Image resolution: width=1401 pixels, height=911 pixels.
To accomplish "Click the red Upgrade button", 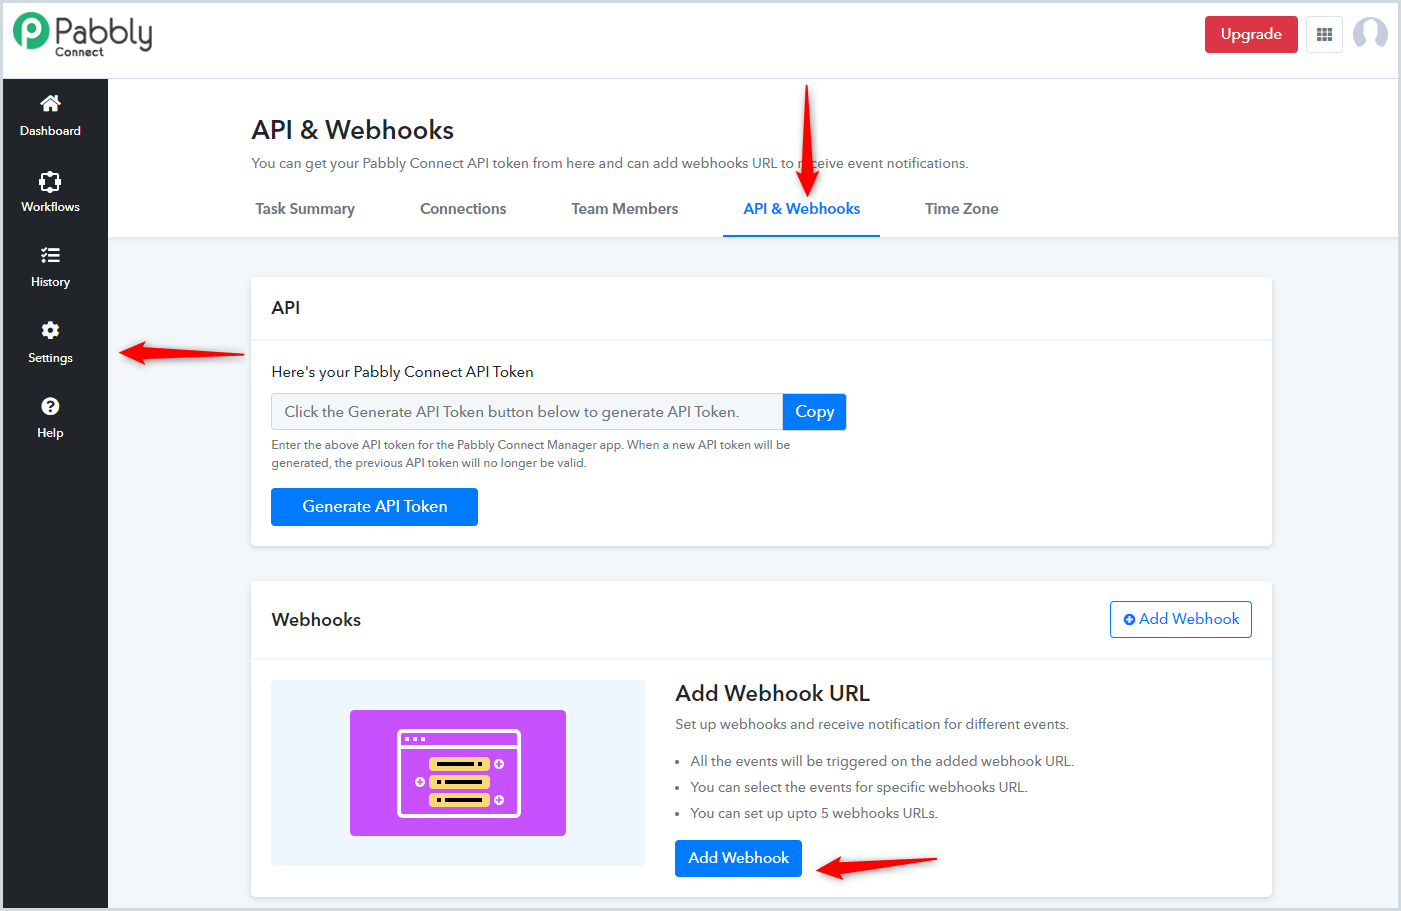I will point(1251,34).
